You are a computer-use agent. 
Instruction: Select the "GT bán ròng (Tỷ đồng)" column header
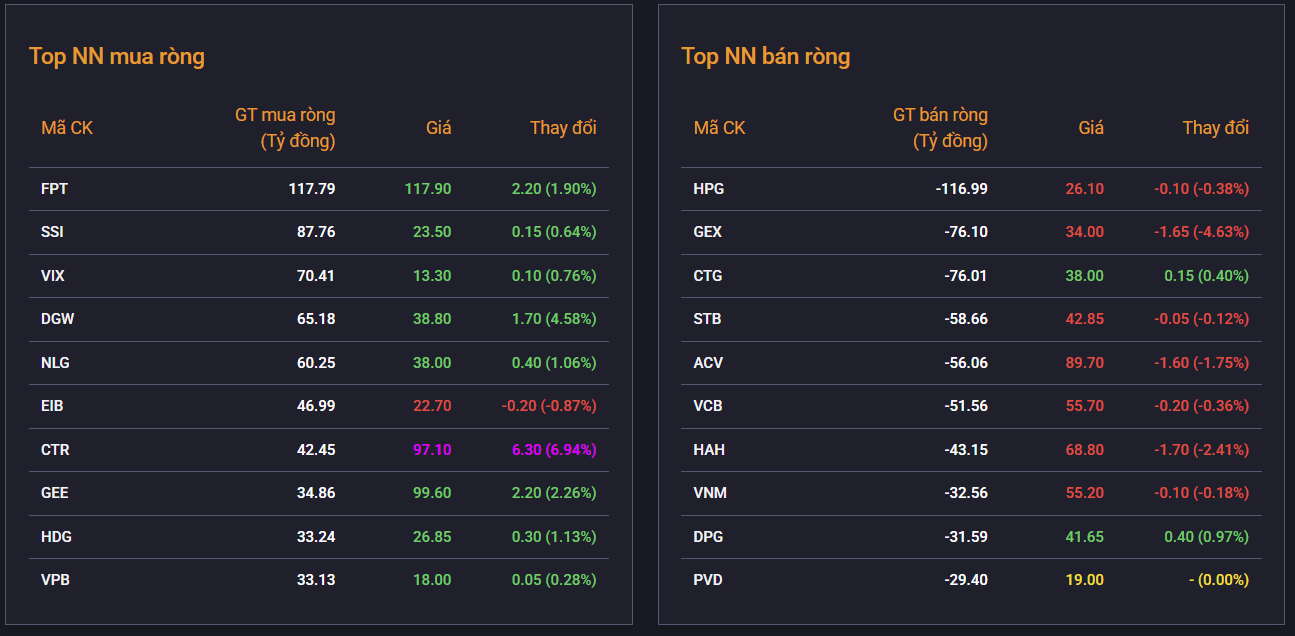coord(940,128)
